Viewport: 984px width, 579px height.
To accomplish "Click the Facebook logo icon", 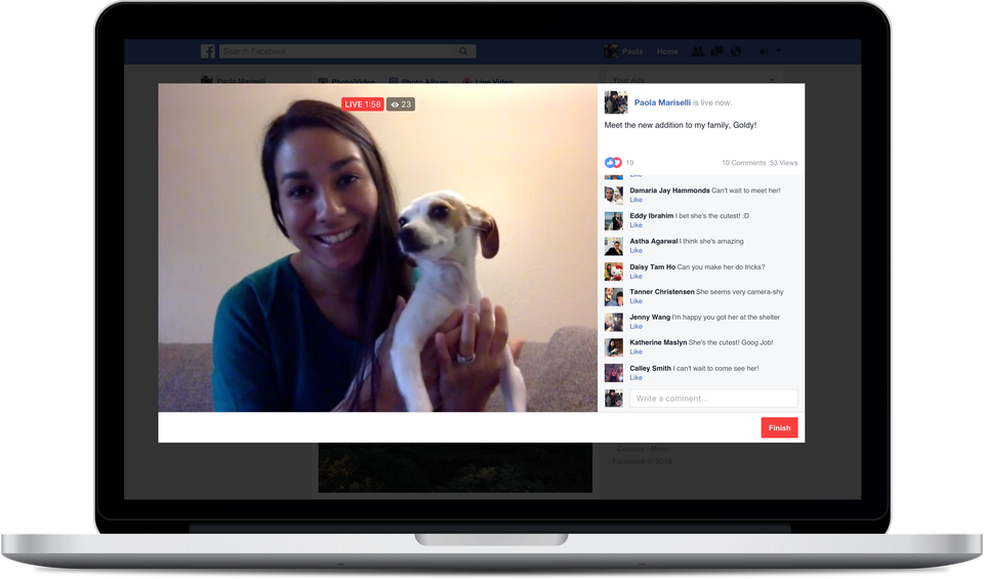I will click(x=208, y=52).
